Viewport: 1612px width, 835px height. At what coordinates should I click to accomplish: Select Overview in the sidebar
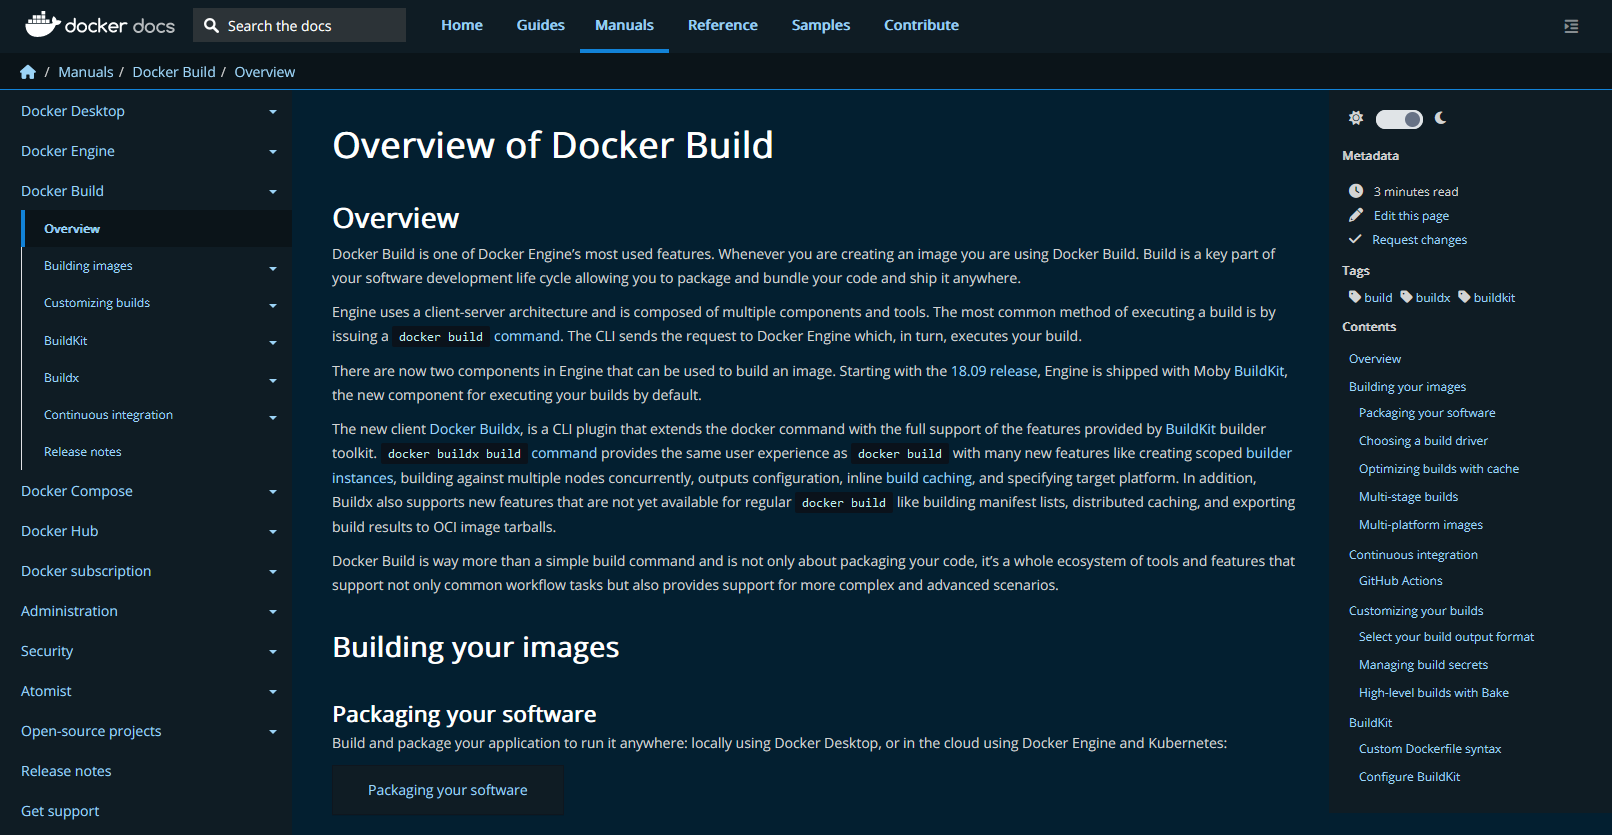pos(72,229)
